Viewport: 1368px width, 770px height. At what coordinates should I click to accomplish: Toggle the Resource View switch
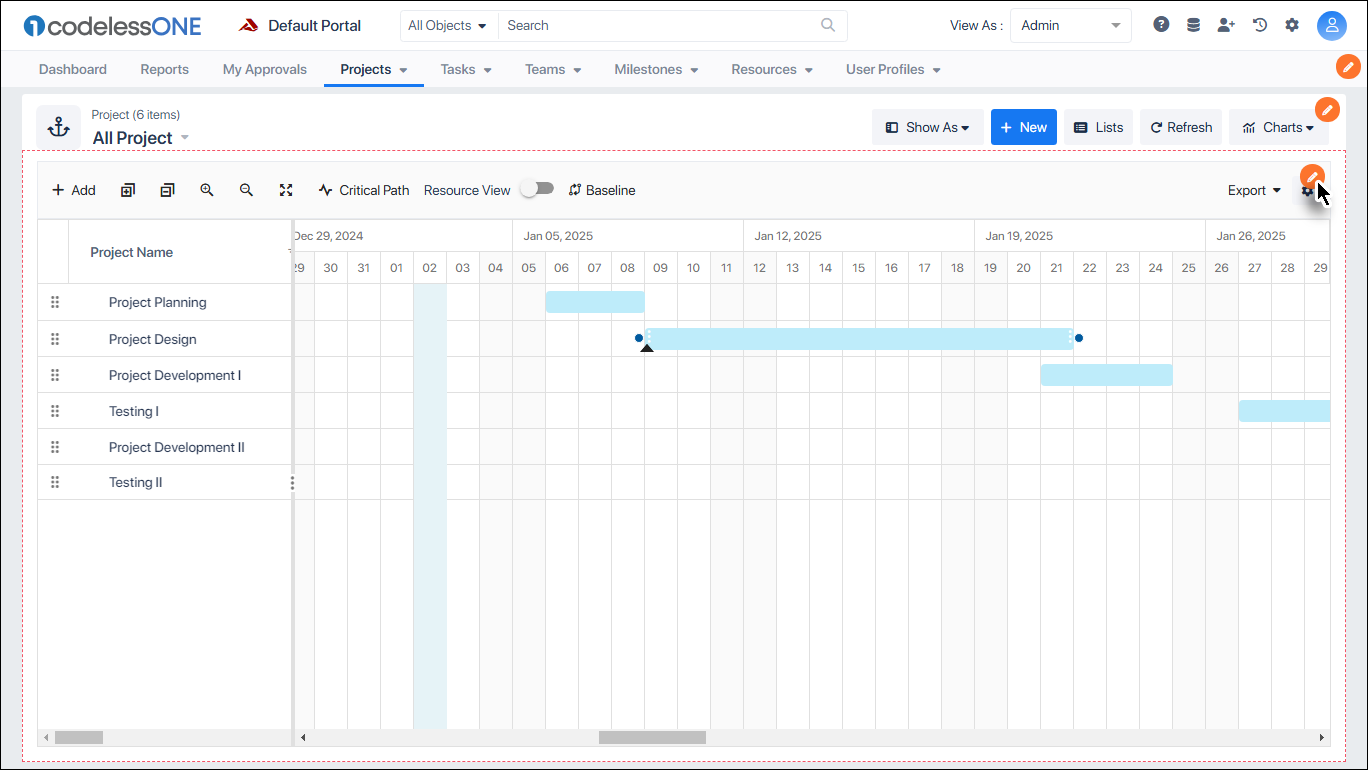point(537,188)
